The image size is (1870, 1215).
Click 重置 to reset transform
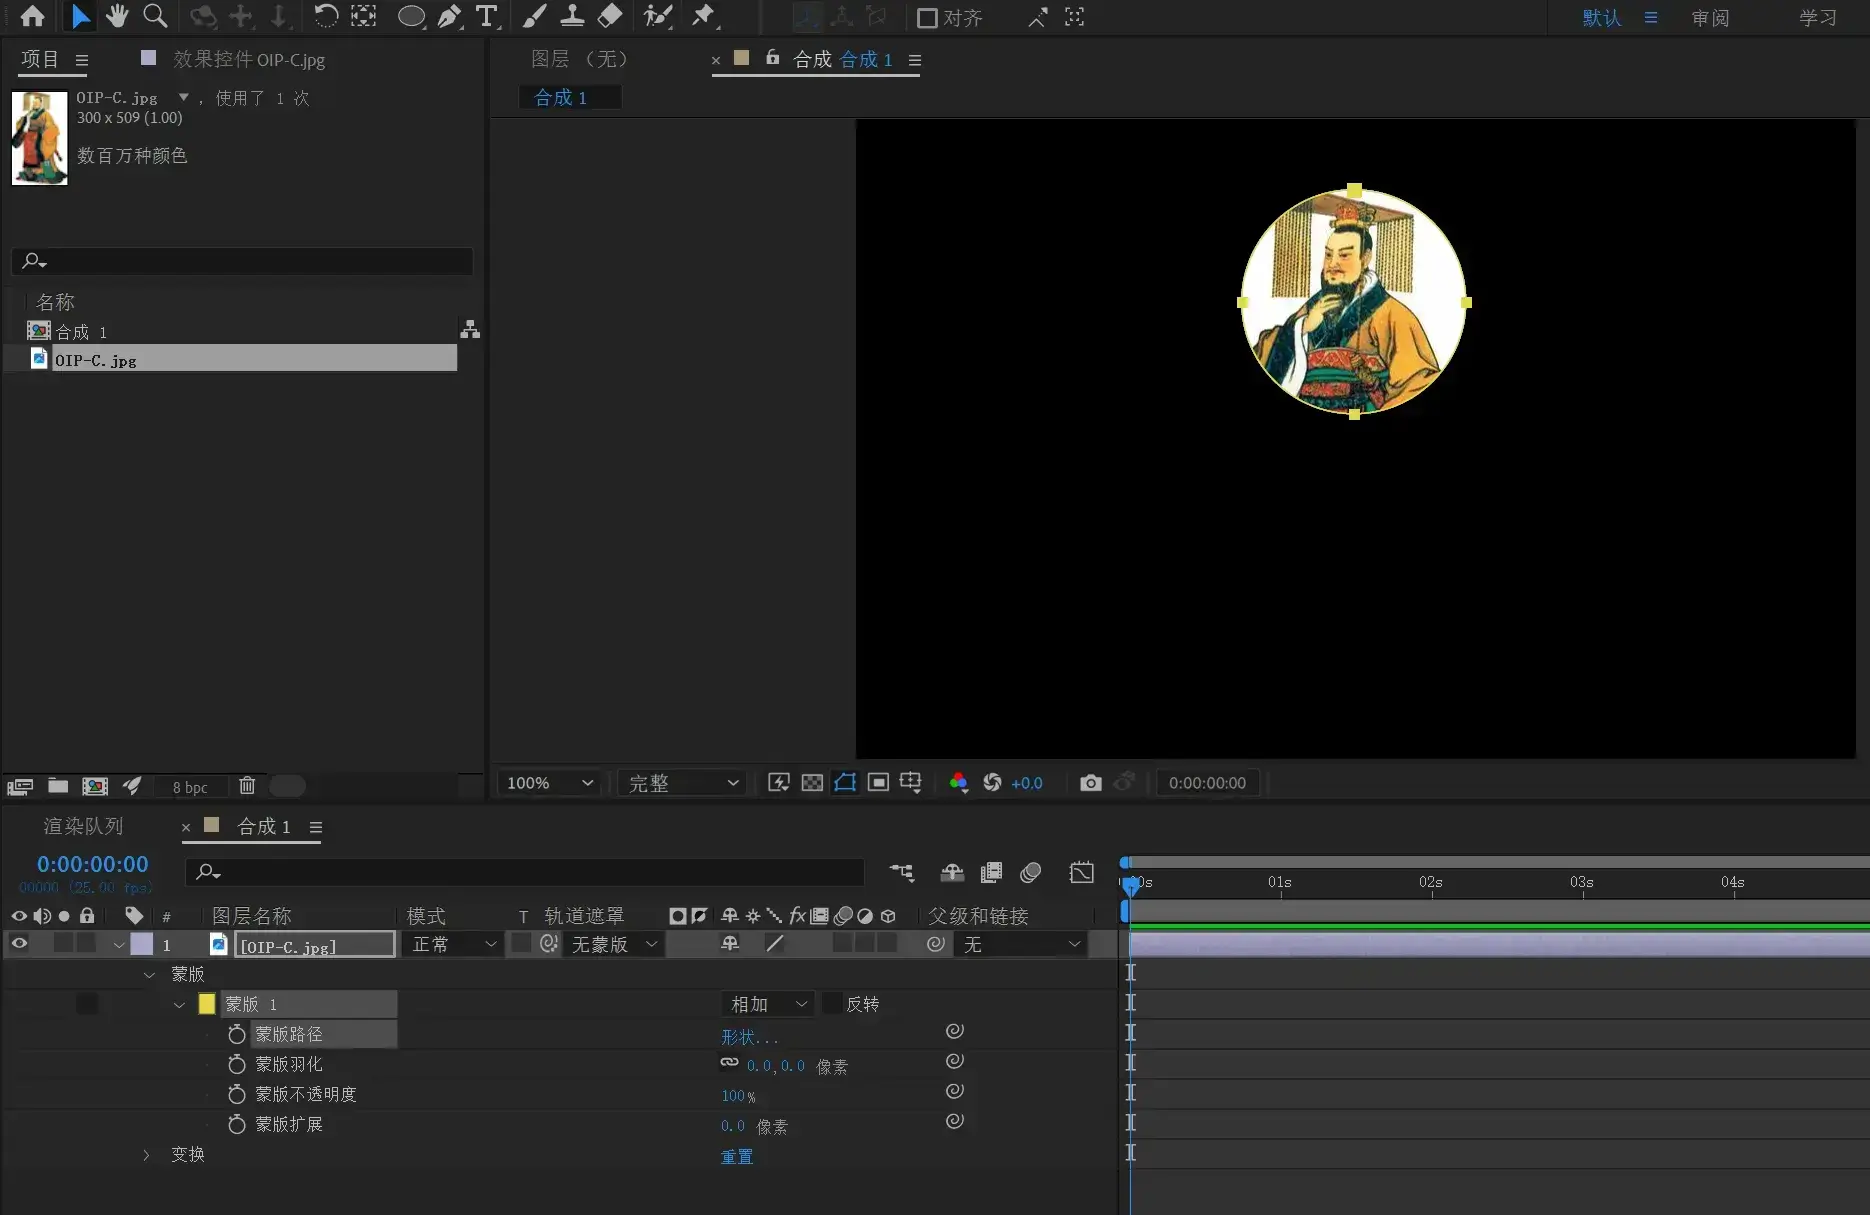[737, 1156]
